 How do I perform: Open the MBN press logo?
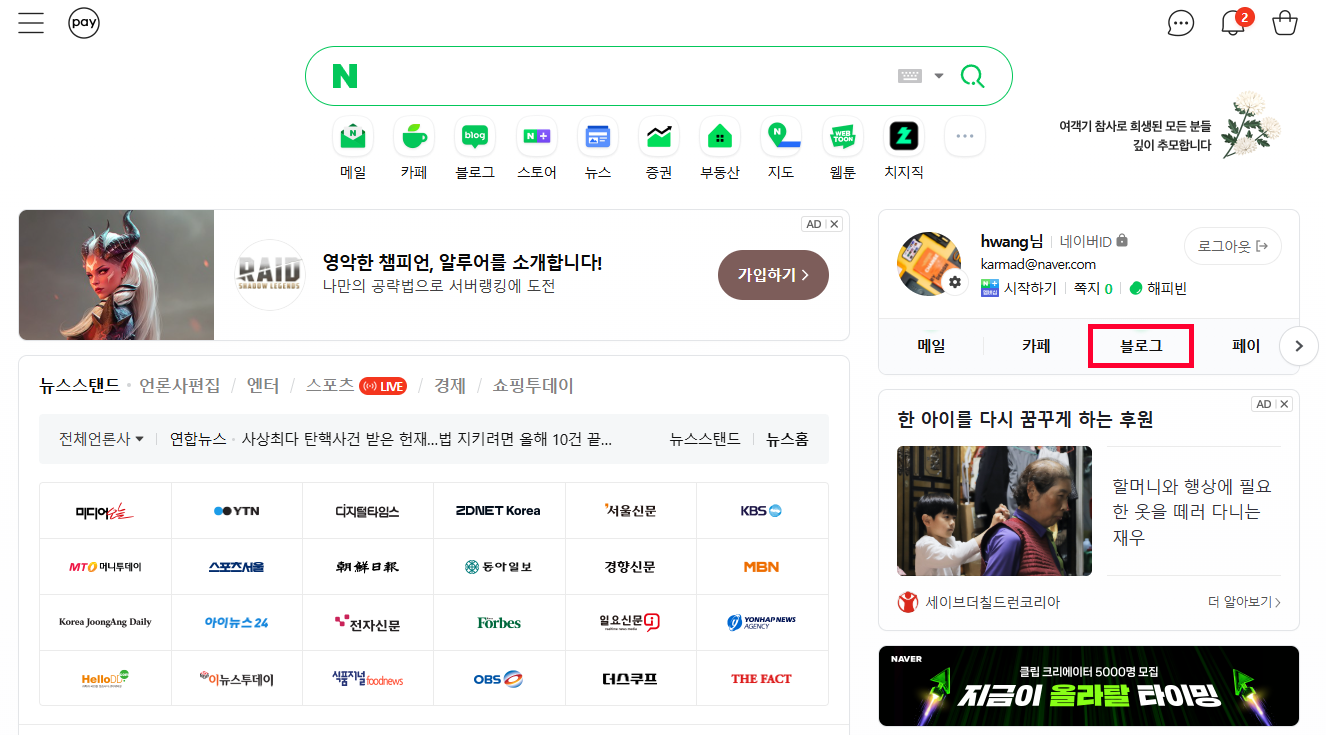tap(762, 567)
